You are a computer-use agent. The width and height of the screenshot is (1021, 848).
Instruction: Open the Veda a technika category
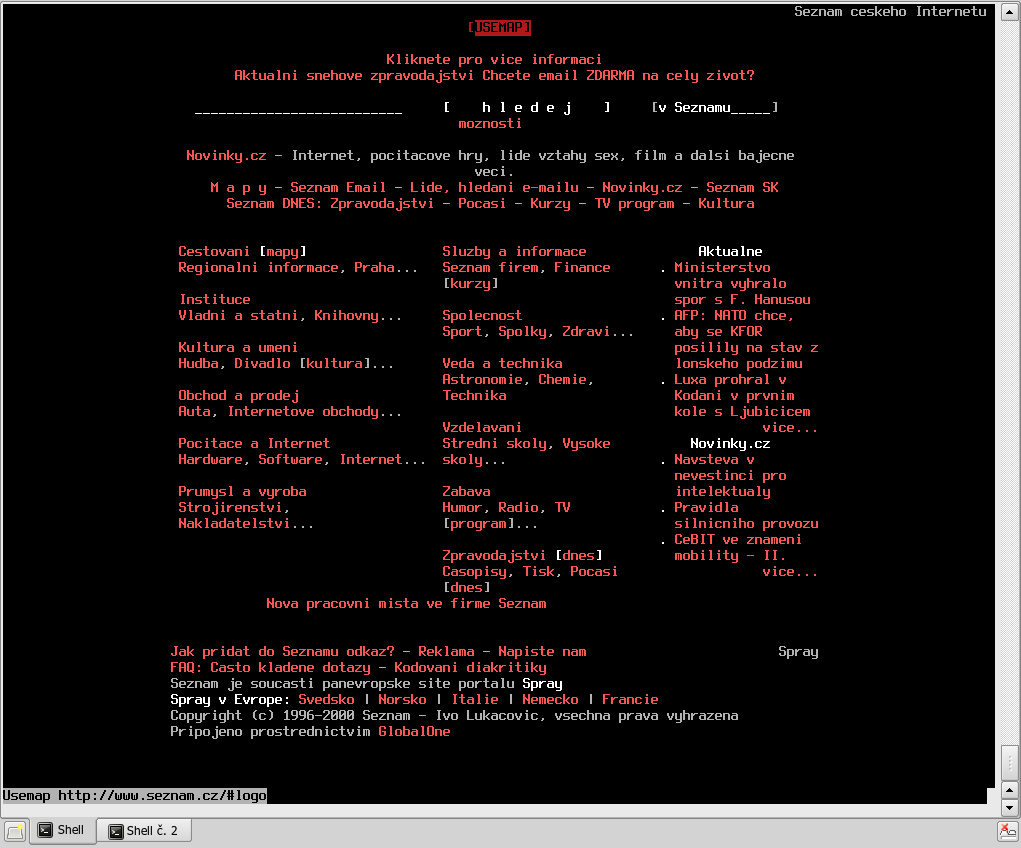(503, 363)
